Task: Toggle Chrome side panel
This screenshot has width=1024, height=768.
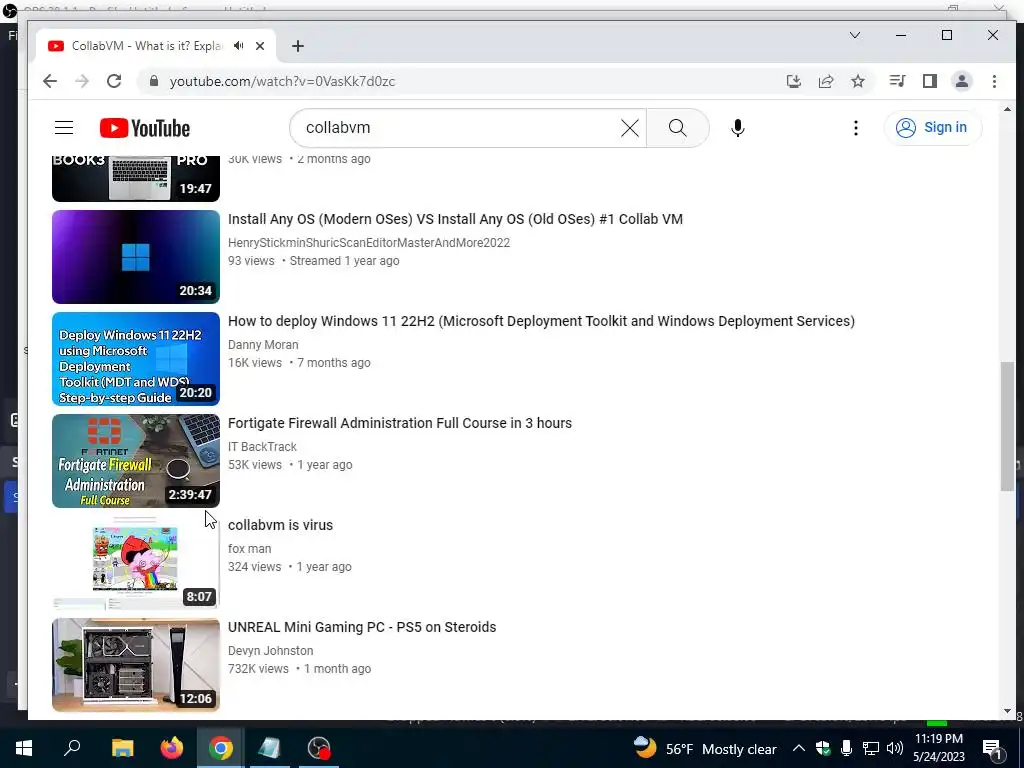Action: [x=930, y=81]
